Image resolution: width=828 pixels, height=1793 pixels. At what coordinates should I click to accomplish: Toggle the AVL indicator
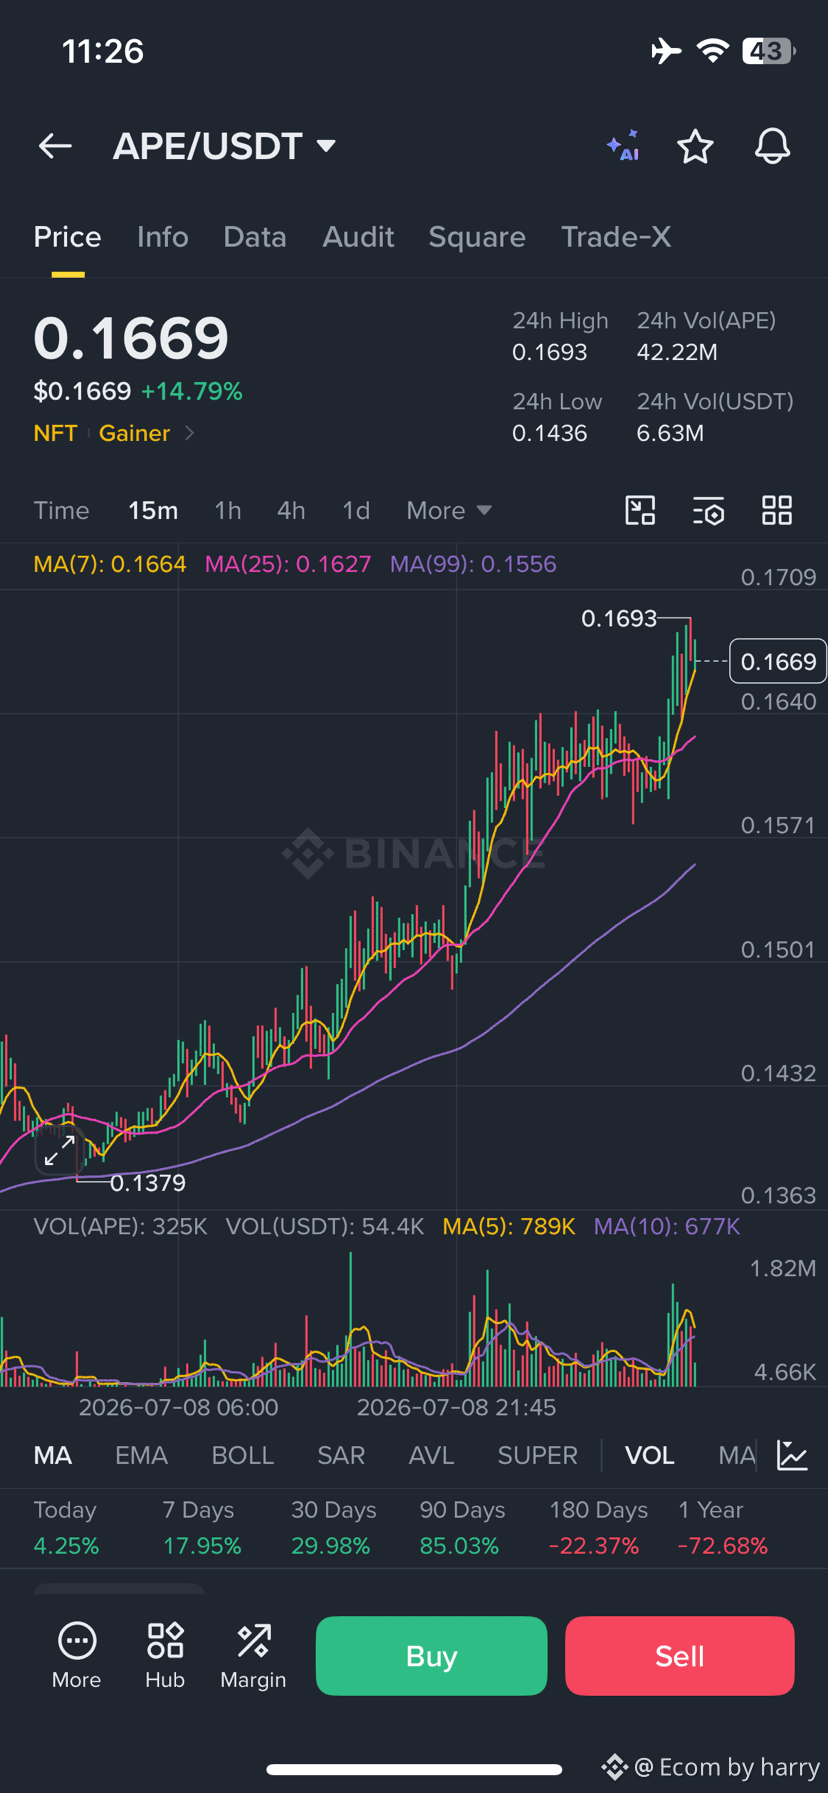point(431,1455)
